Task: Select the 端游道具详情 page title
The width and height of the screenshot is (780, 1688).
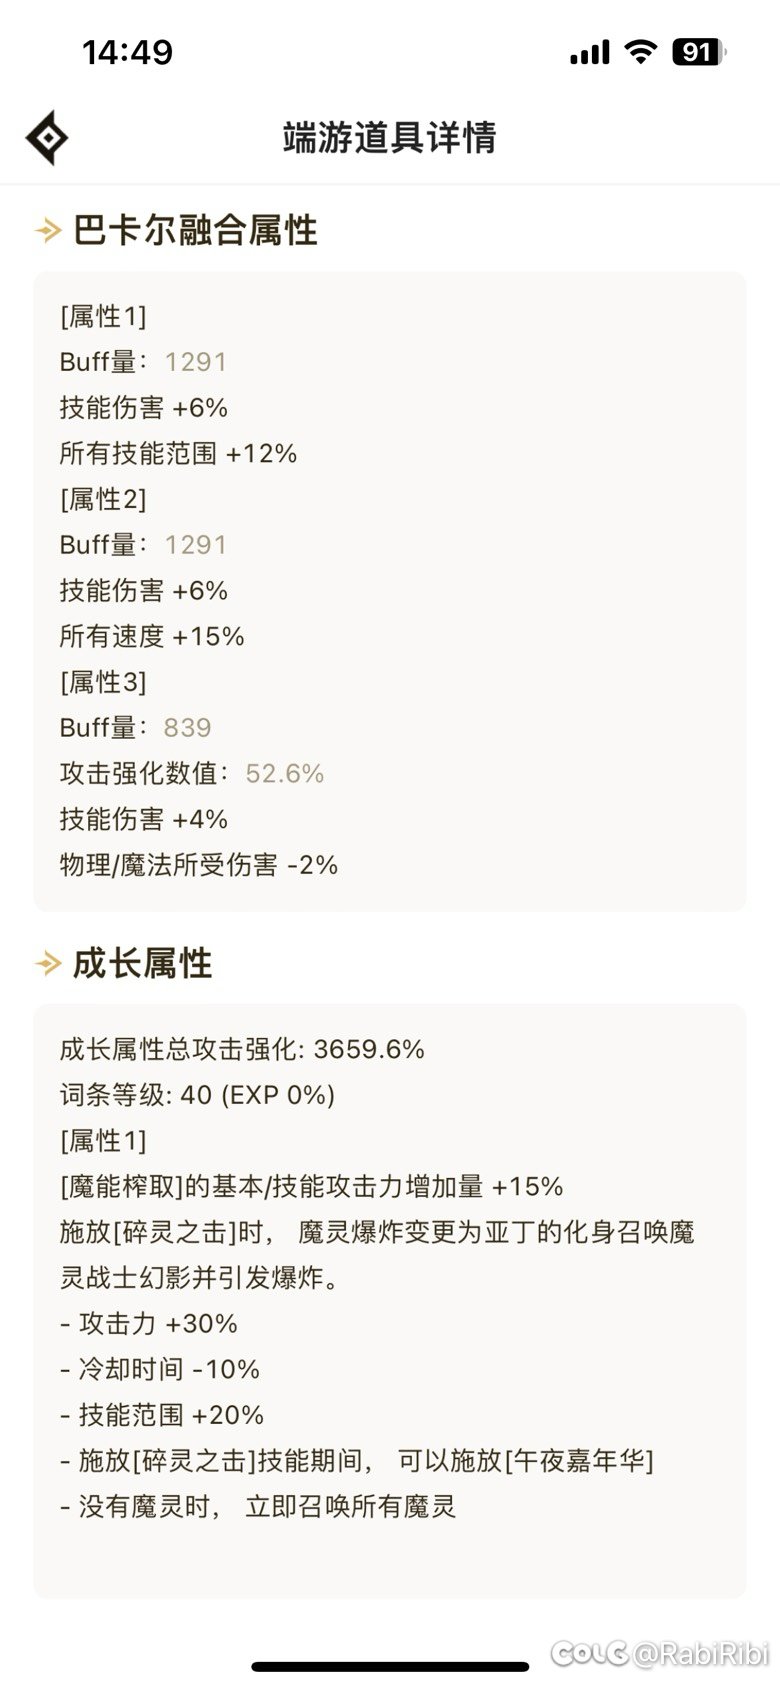Action: tap(389, 137)
